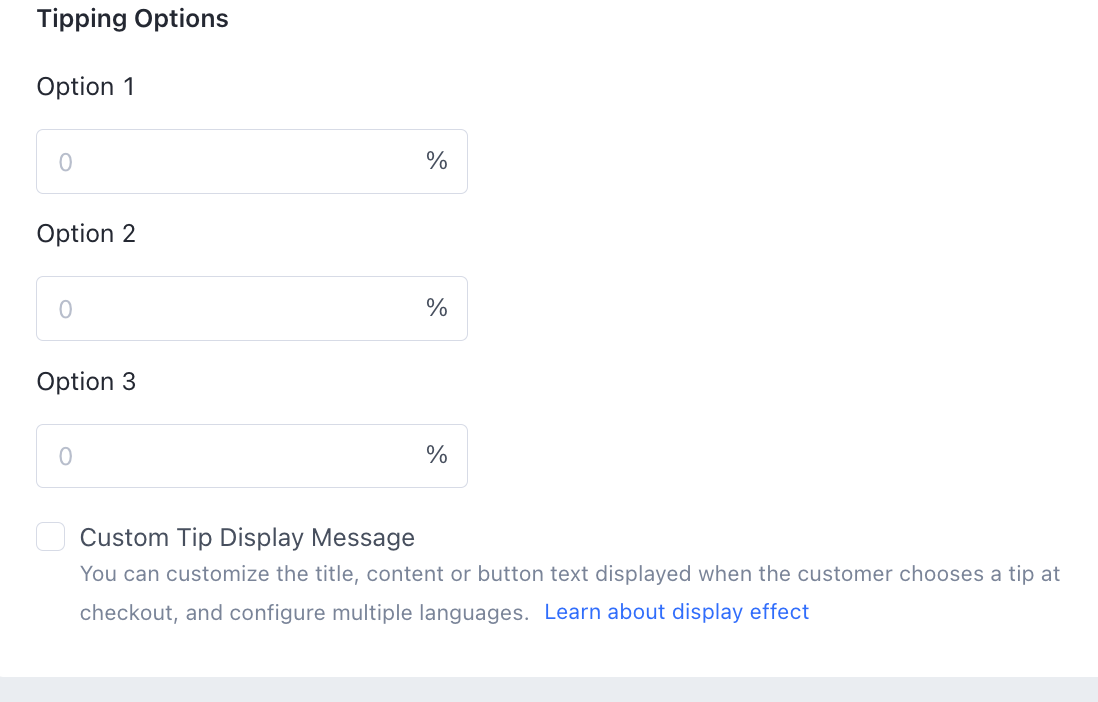Click the Option 1 label text

(85, 87)
